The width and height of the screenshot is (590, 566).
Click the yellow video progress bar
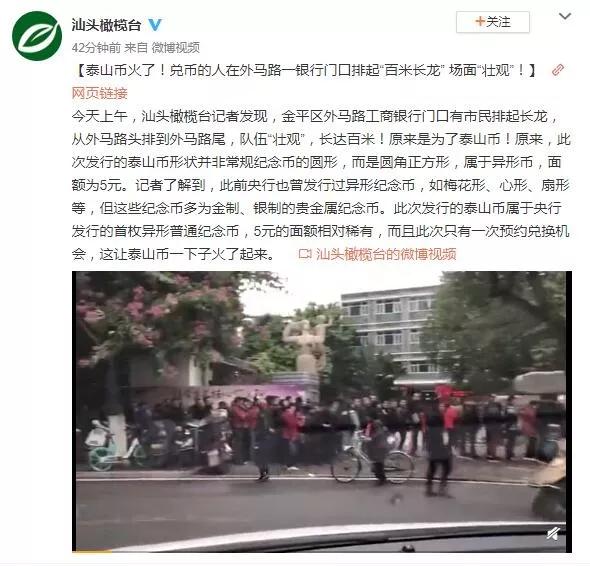[x=92, y=551]
